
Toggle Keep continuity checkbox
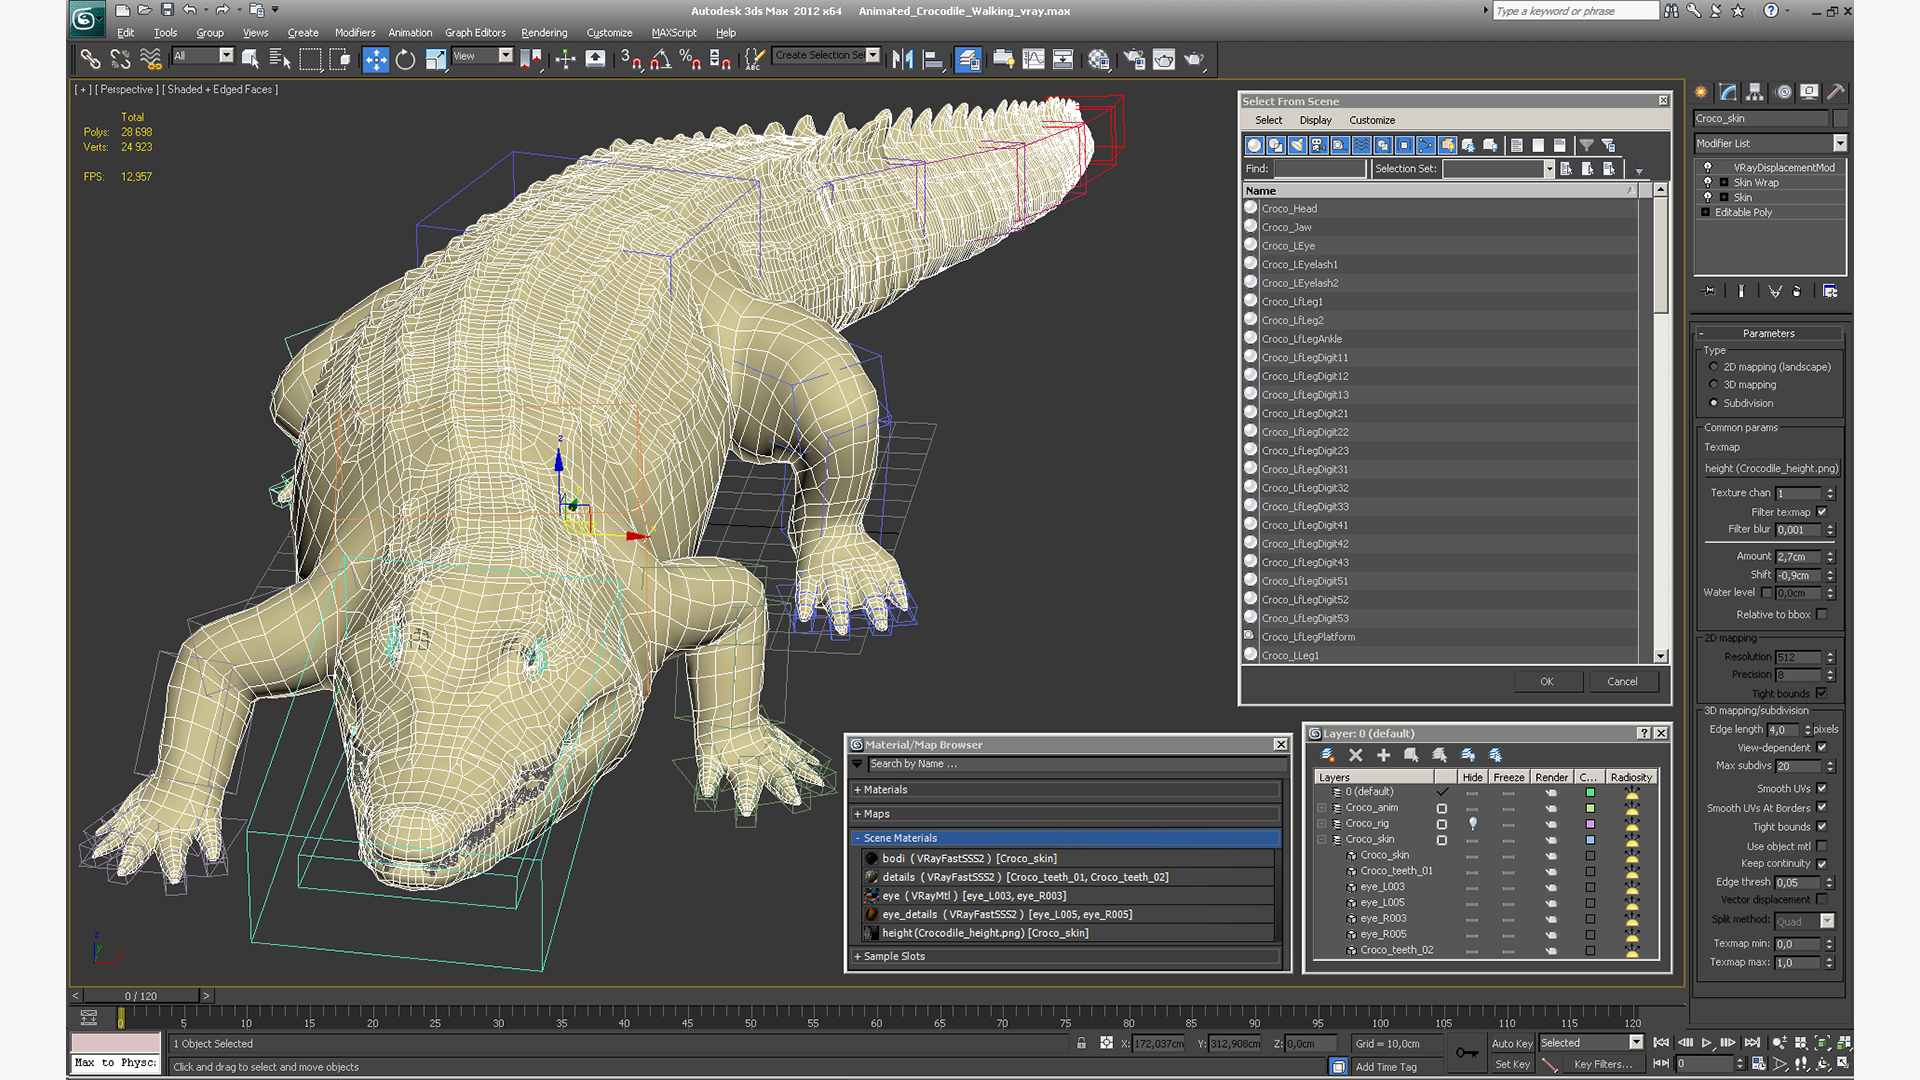click(1822, 864)
